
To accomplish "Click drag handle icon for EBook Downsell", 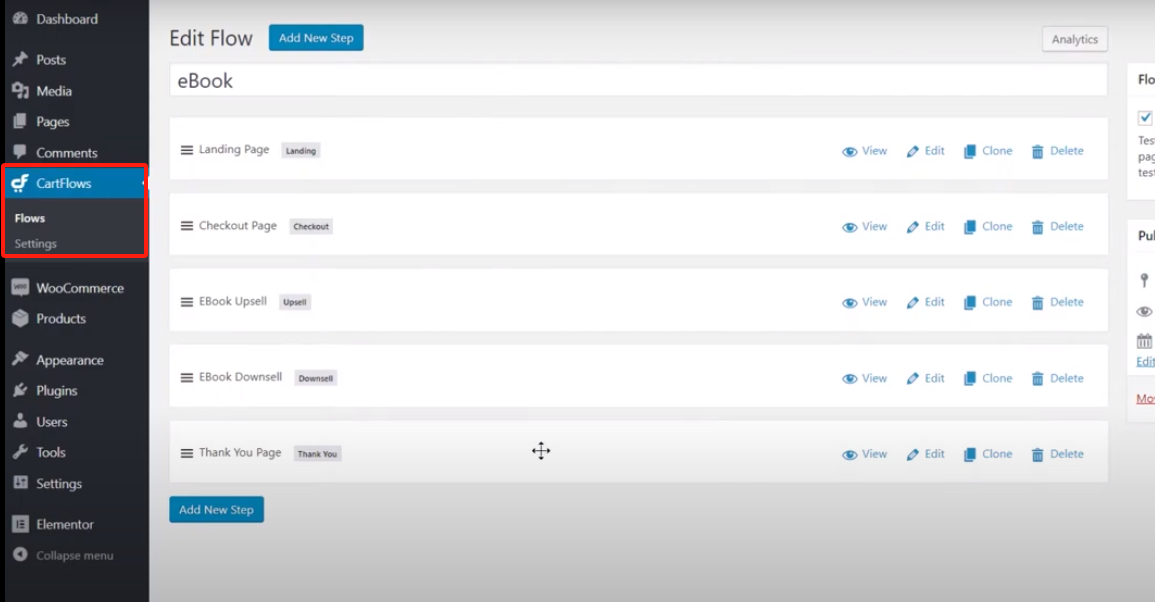I will tap(187, 377).
